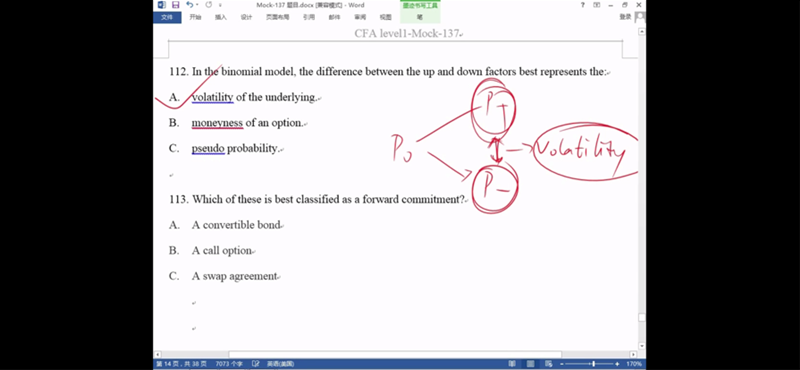Click the Redo icon in title bar
Viewport: 800px width, 370px height.
209,5
